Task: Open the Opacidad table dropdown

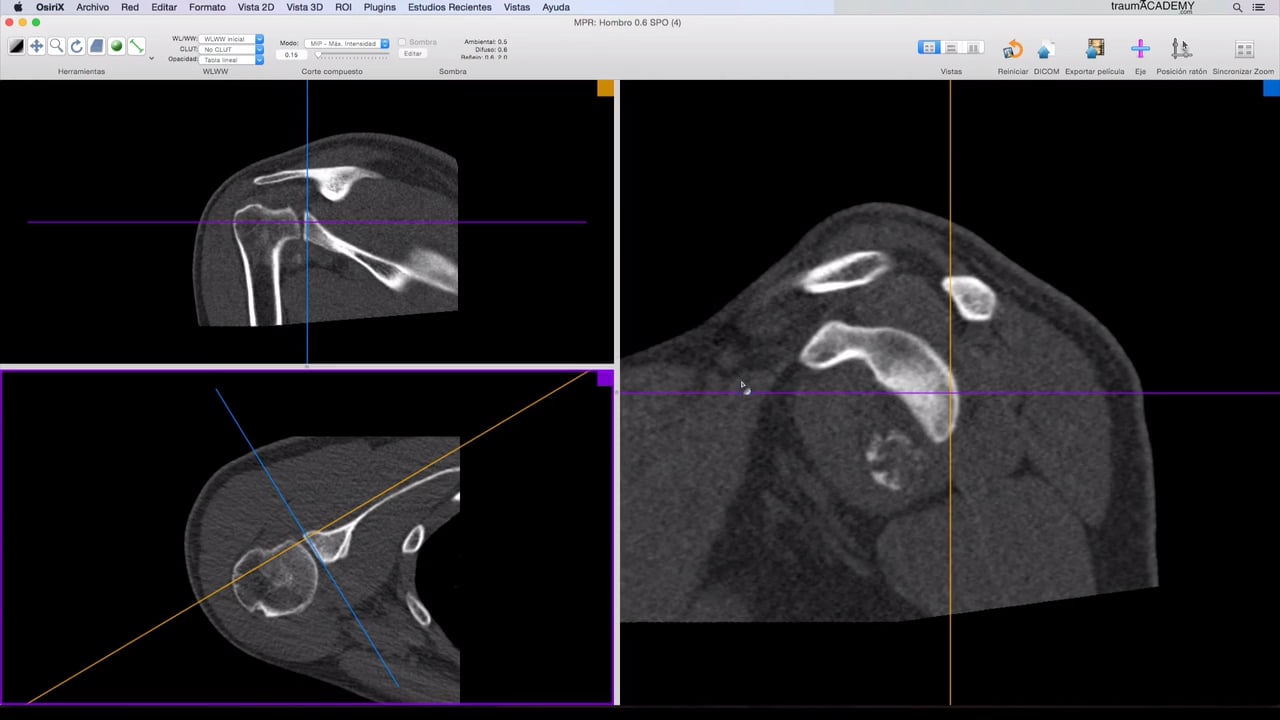Action: click(231, 60)
